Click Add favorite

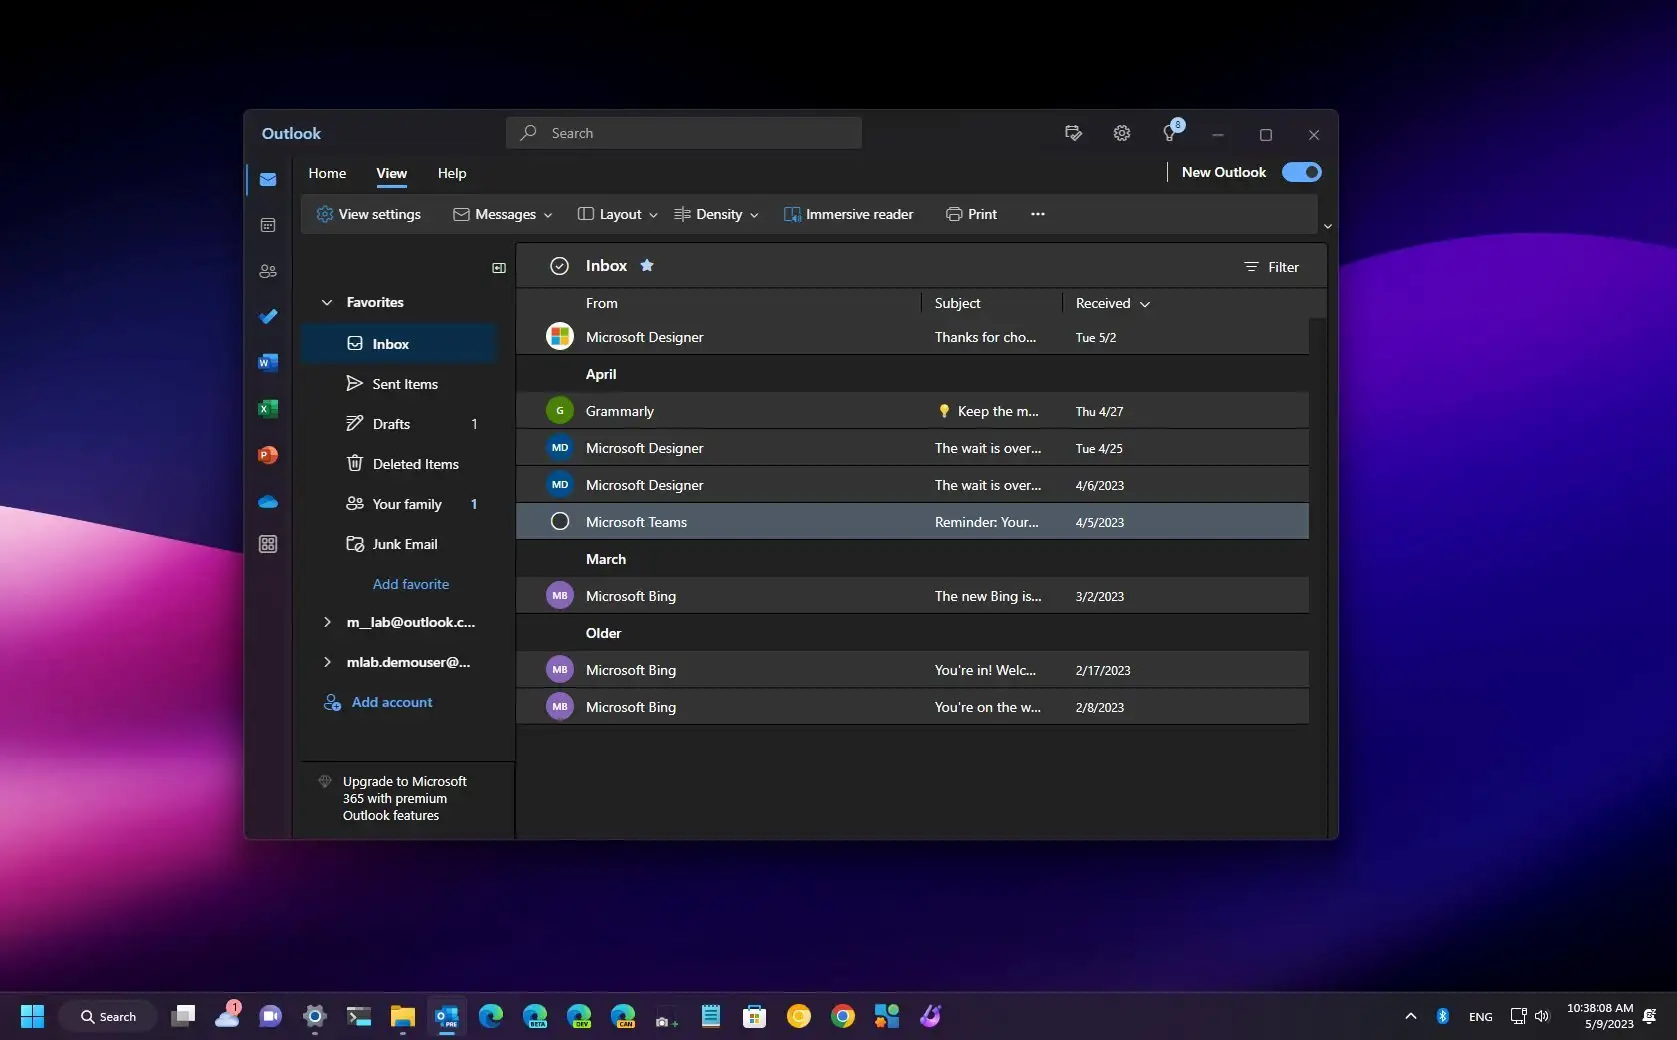(x=410, y=584)
